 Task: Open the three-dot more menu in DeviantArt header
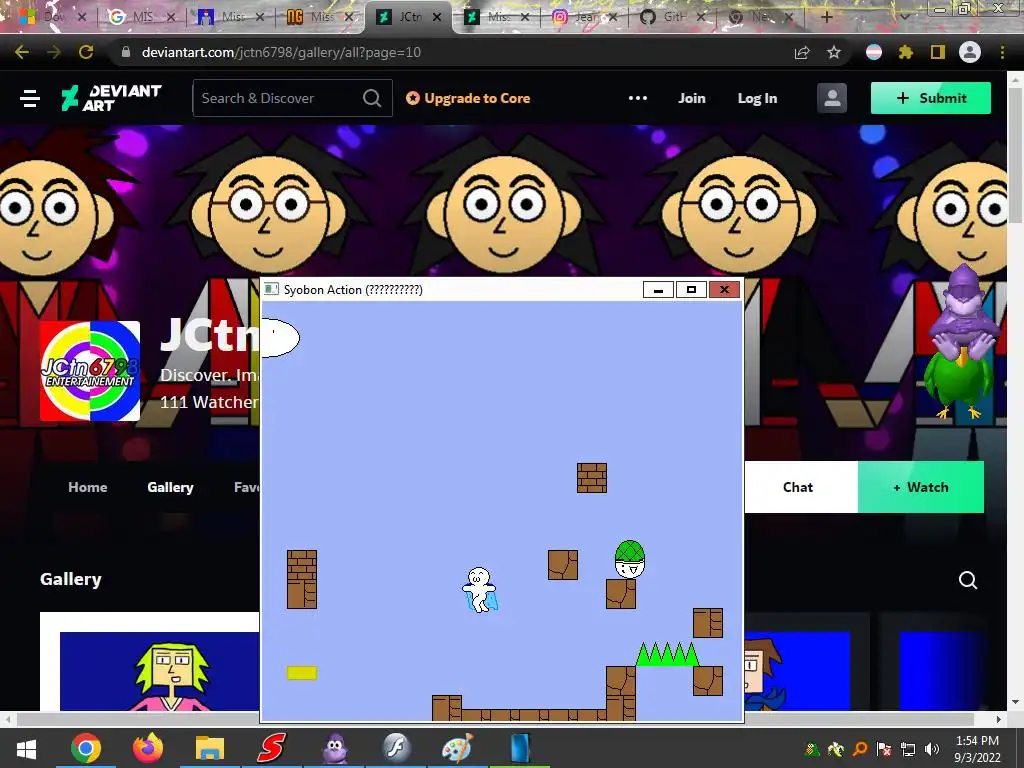(x=637, y=98)
